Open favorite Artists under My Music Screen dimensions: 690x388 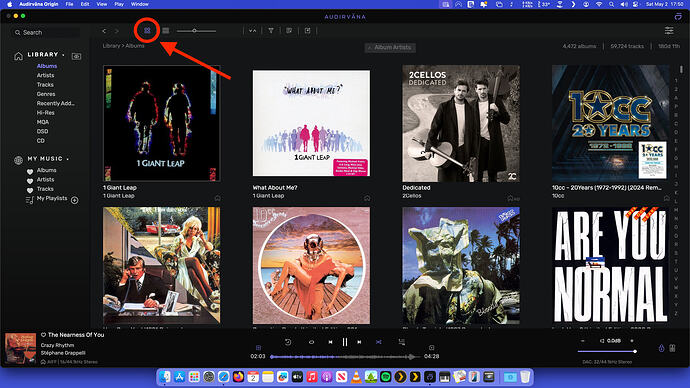45,179
